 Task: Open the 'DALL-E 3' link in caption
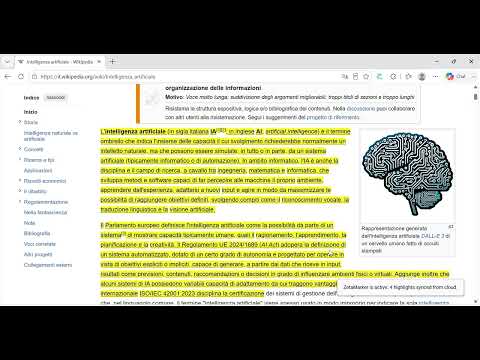tap(433, 236)
